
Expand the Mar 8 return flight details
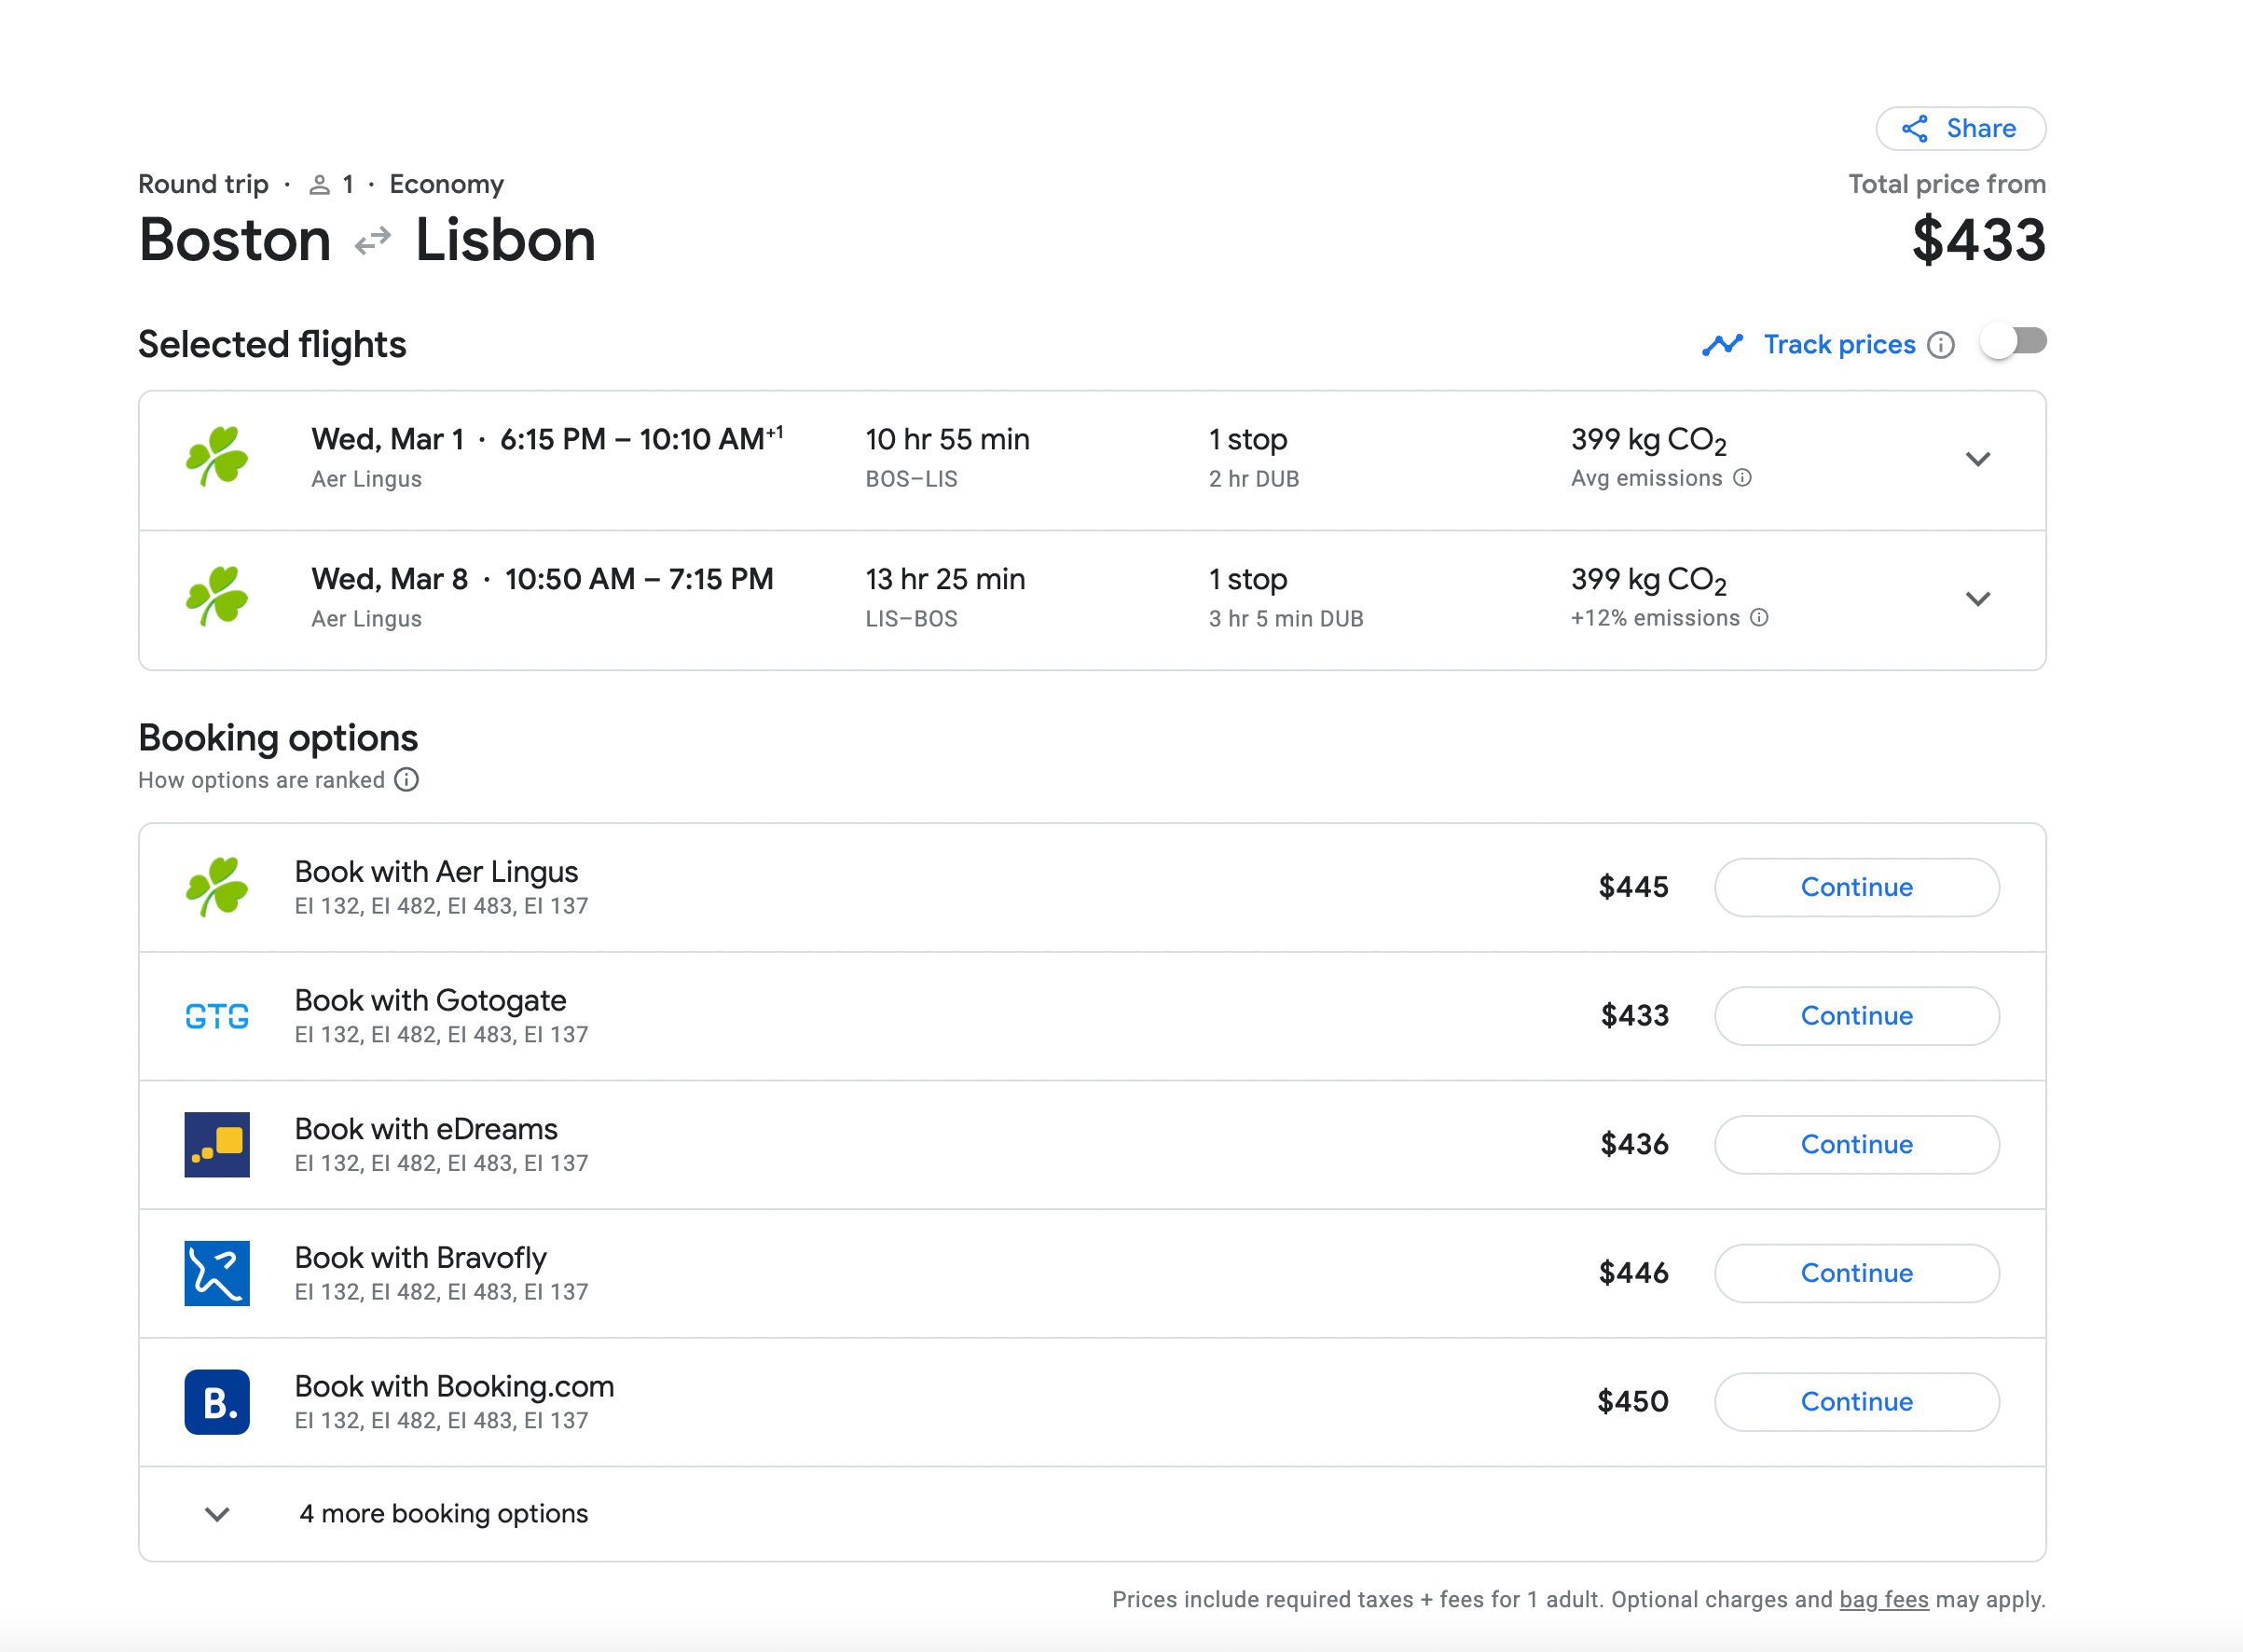click(x=1977, y=599)
